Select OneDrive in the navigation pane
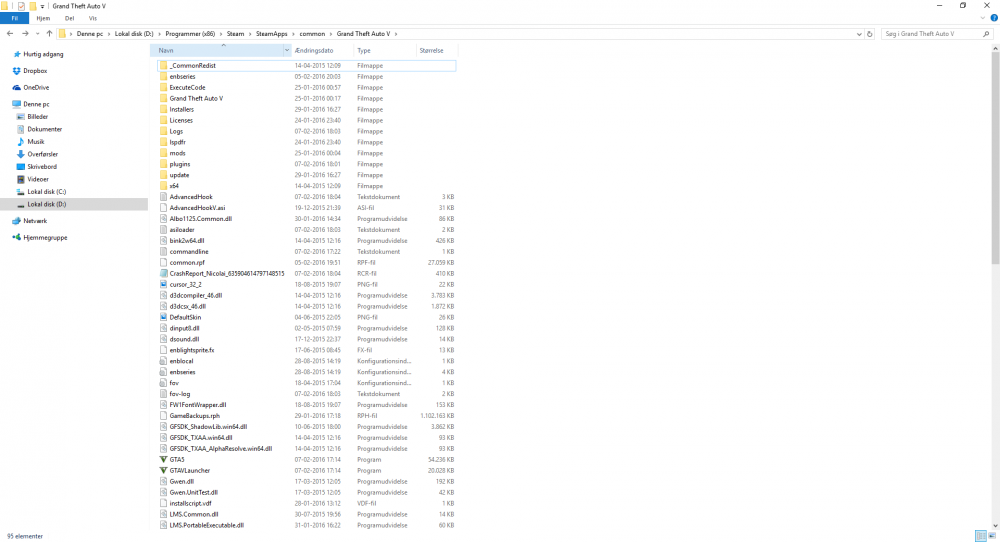The image size is (1000, 542). [36, 87]
